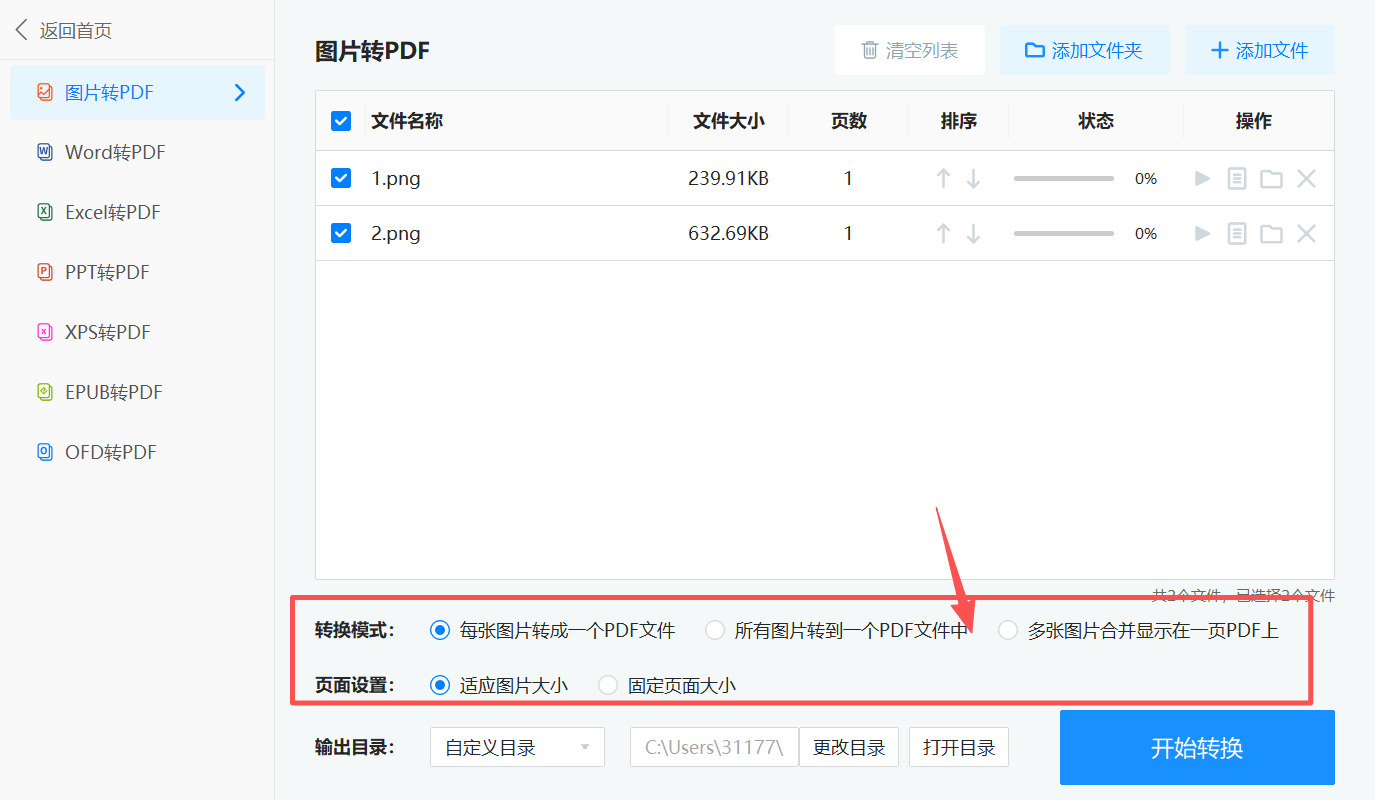Click the 文件名称 column header
The image size is (1375, 800).
407,121
